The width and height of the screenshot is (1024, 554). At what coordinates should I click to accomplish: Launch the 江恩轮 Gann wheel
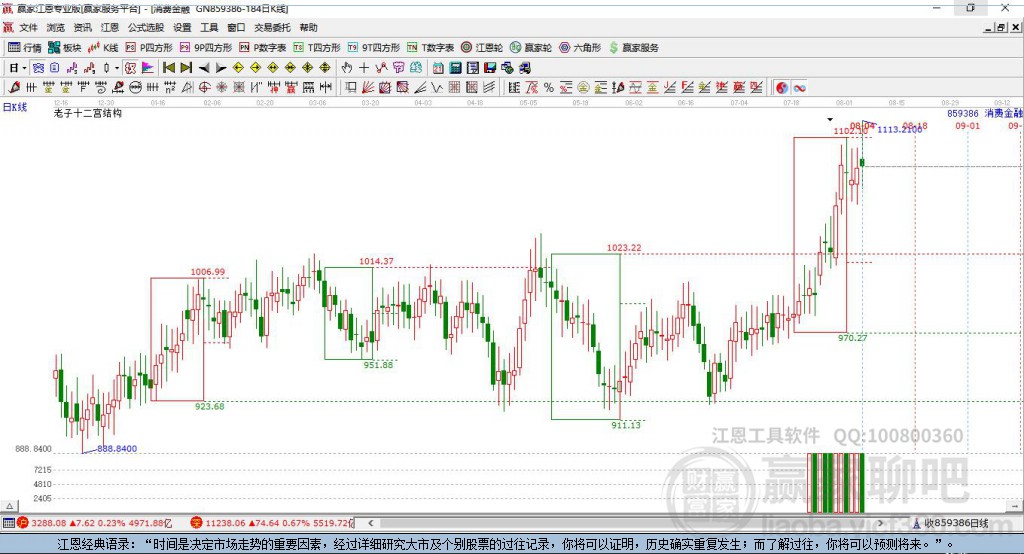(x=482, y=48)
